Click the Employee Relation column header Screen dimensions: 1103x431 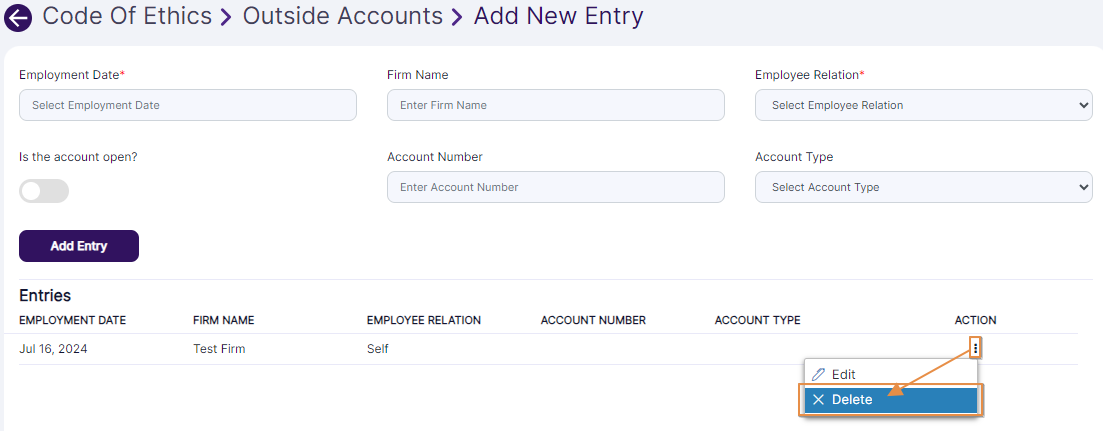424,320
